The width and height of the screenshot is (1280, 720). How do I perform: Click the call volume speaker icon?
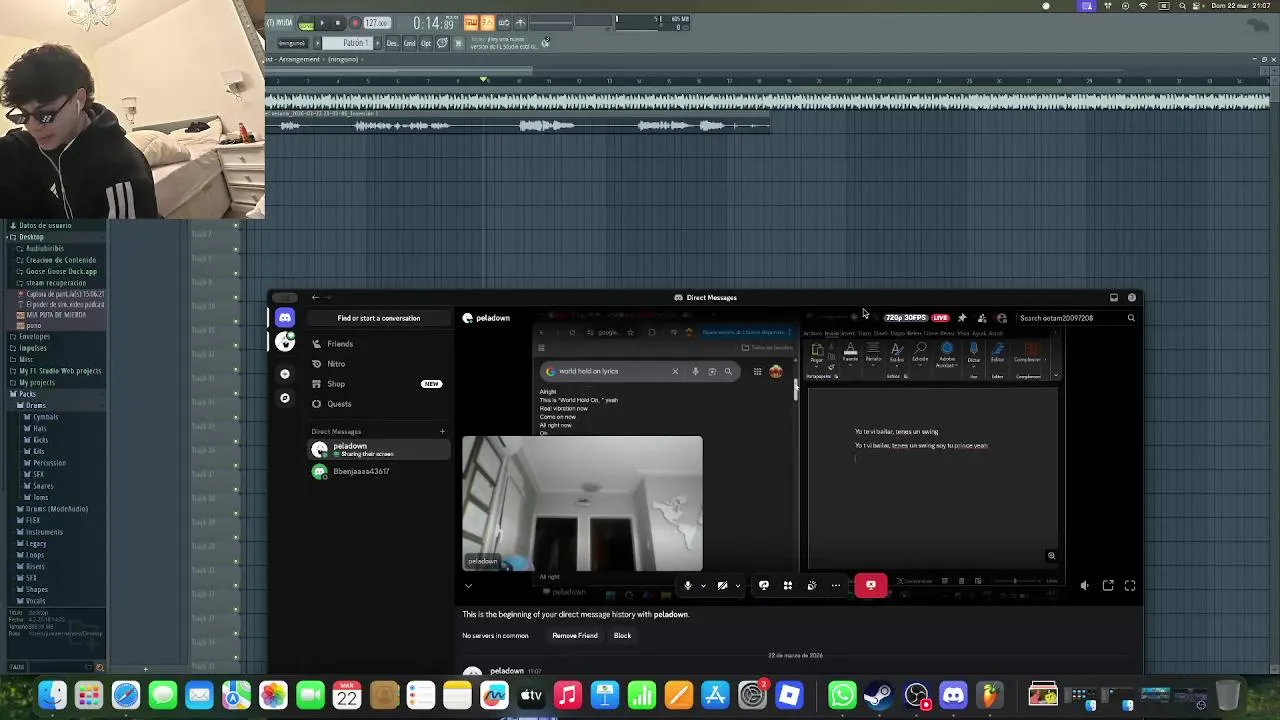(x=1084, y=586)
